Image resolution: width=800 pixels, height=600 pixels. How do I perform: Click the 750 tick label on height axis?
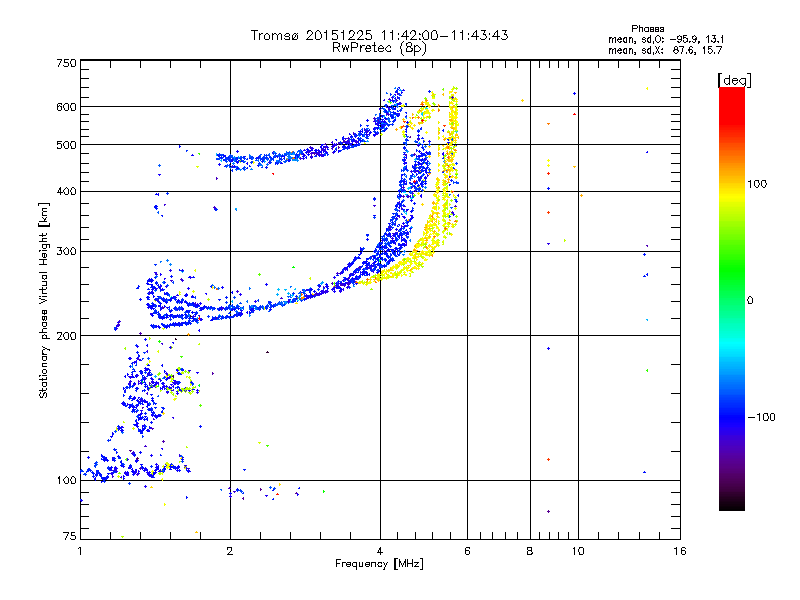click(66, 63)
